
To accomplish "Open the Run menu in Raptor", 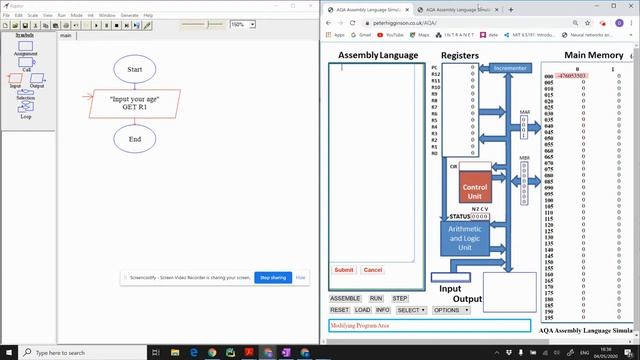I will (62, 15).
